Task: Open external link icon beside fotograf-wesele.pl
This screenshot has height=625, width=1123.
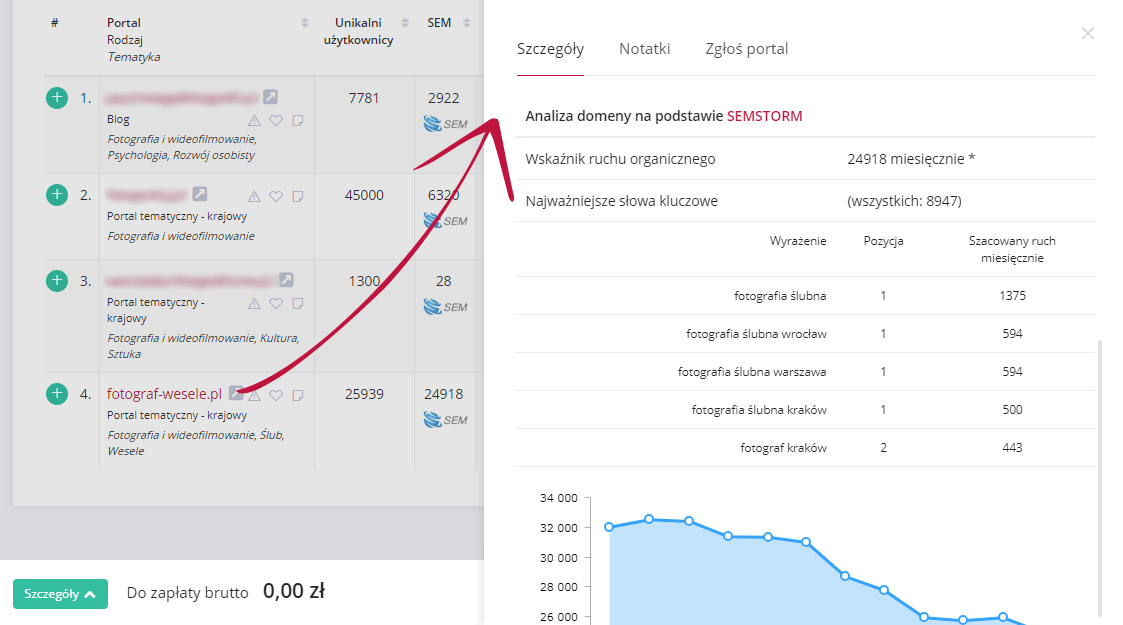Action: 236,392
